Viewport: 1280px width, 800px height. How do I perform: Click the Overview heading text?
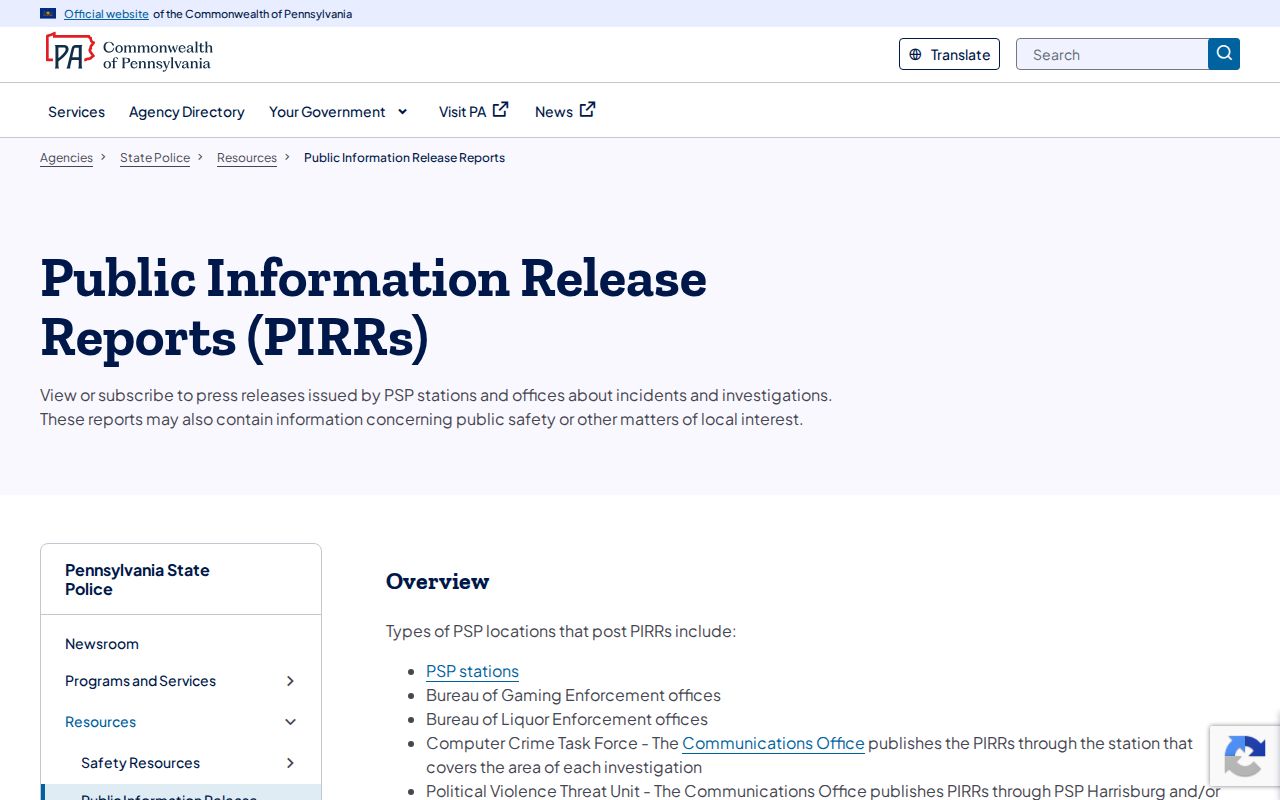click(x=438, y=581)
